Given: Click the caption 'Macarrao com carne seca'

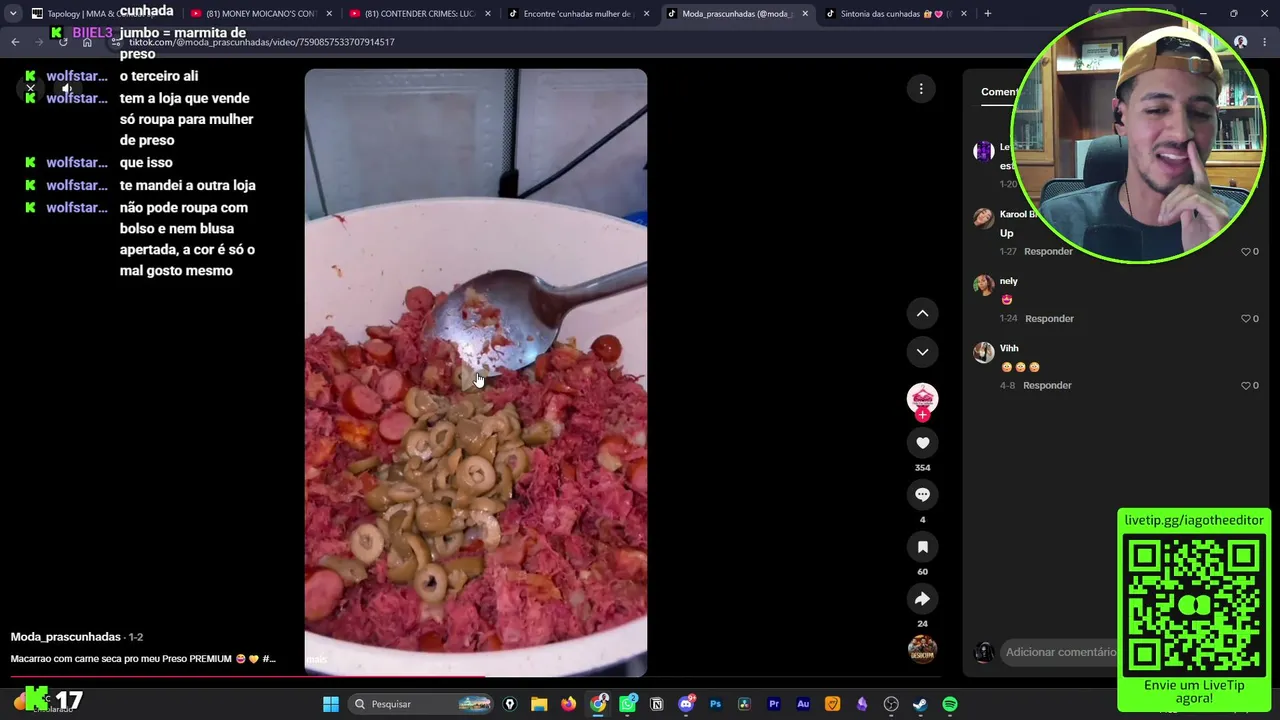Looking at the screenshot, I should click(143, 659).
